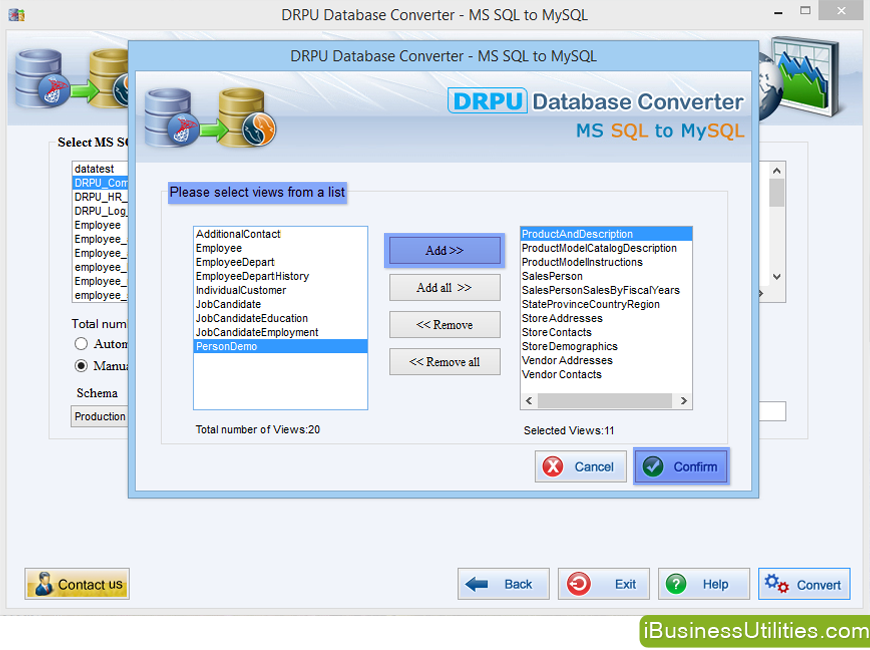Click the gears icon on Convert
Screen dimensions: 870x650
[776, 584]
